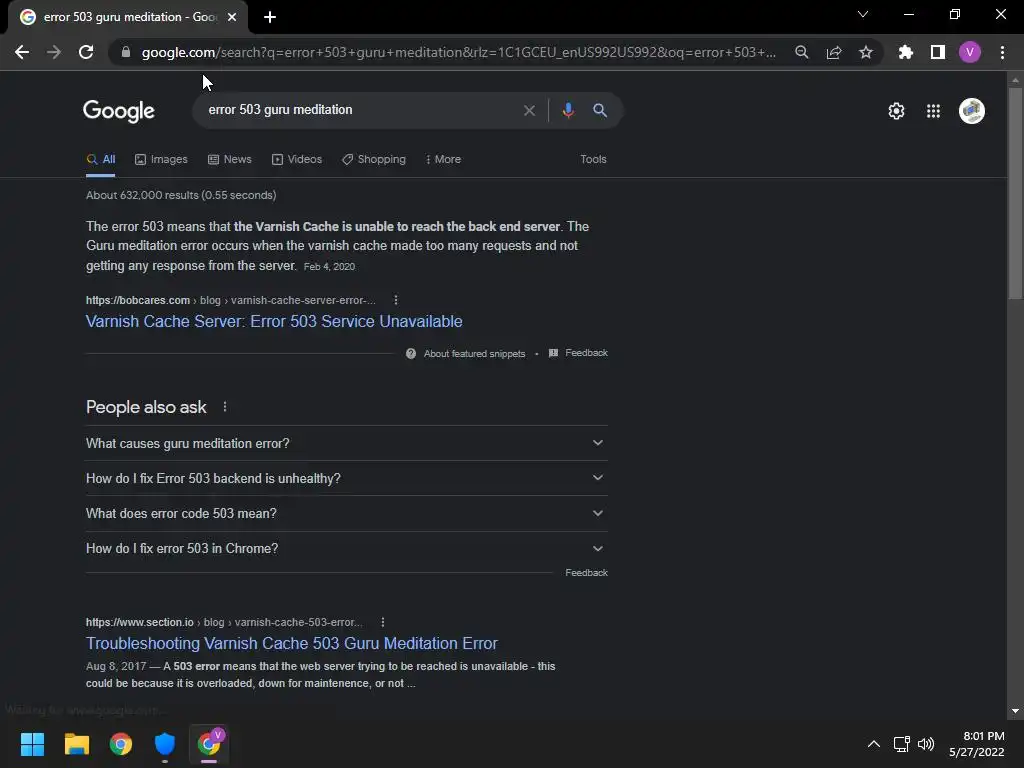Open Chrome profile V avatar

pyautogui.click(x=970, y=52)
